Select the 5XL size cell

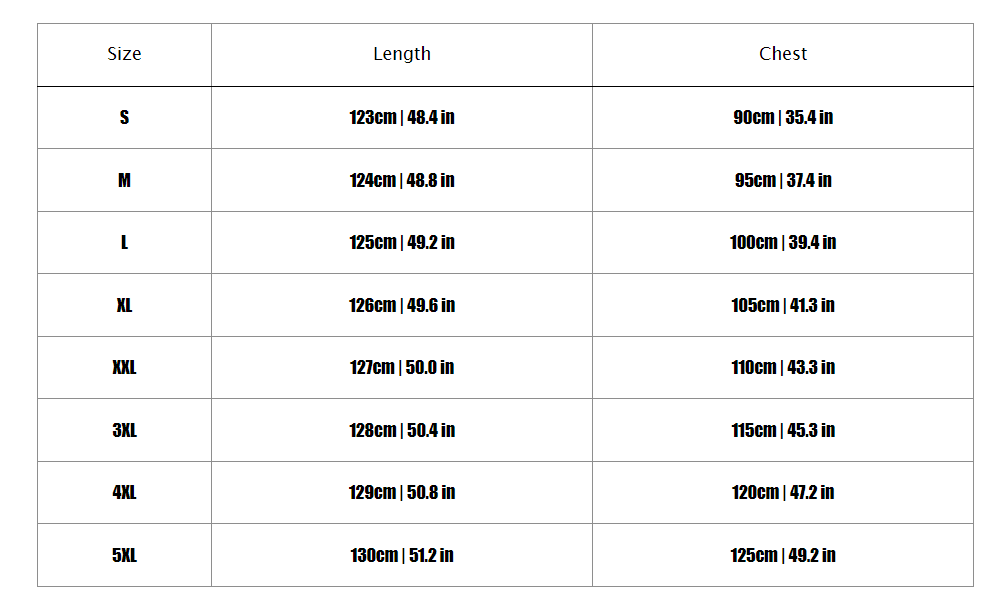coord(124,555)
